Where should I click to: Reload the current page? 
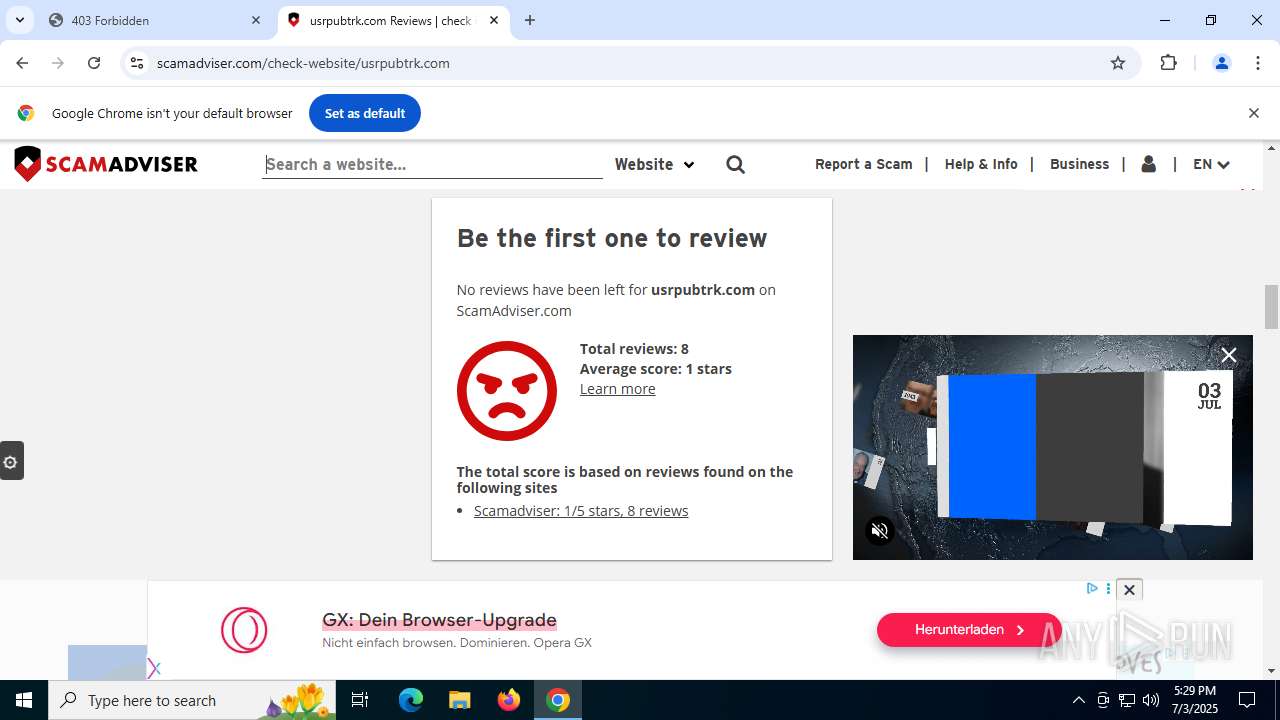point(94,63)
